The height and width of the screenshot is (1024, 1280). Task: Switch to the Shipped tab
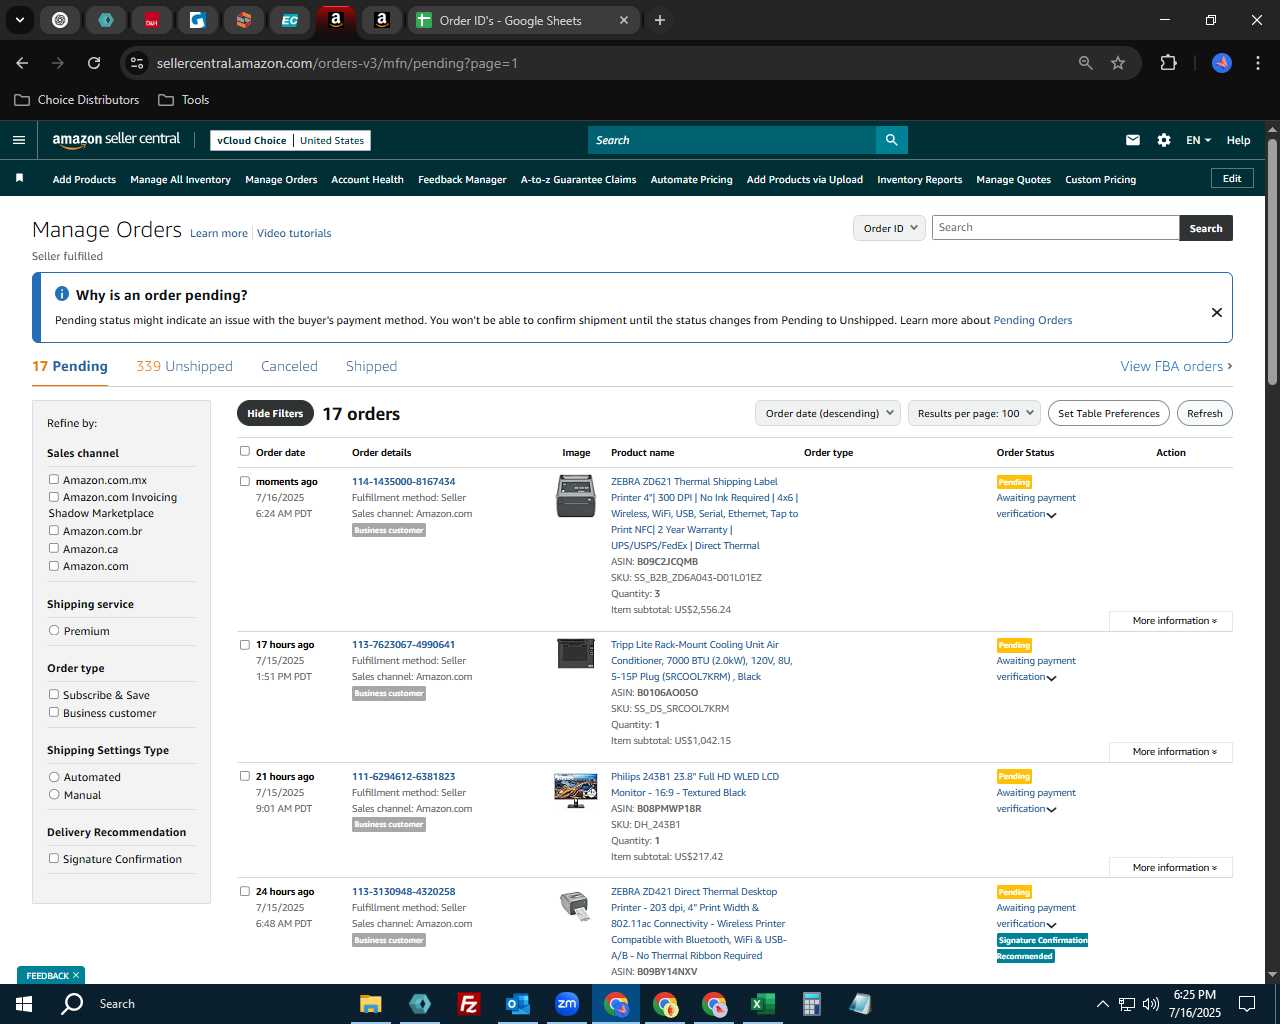(x=371, y=366)
